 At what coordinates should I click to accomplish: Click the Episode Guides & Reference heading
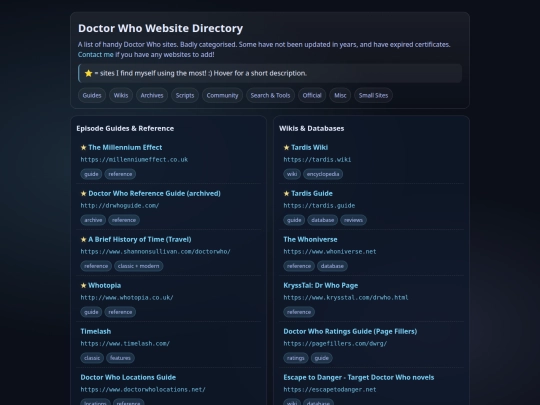click(125, 128)
